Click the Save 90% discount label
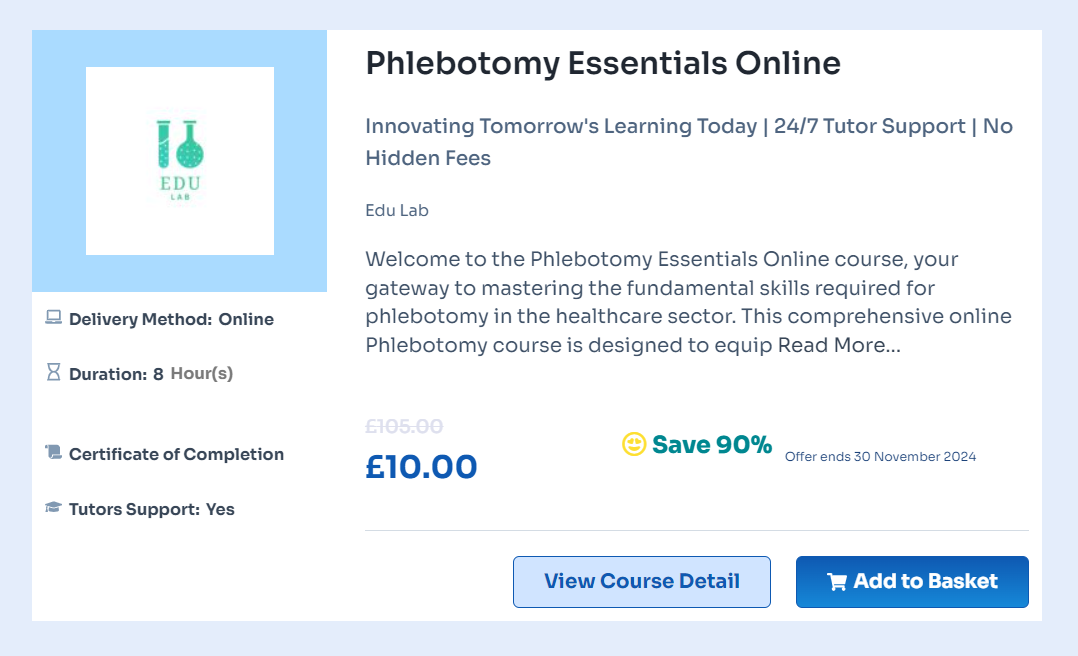Image resolution: width=1078 pixels, height=656 pixels. (712, 445)
